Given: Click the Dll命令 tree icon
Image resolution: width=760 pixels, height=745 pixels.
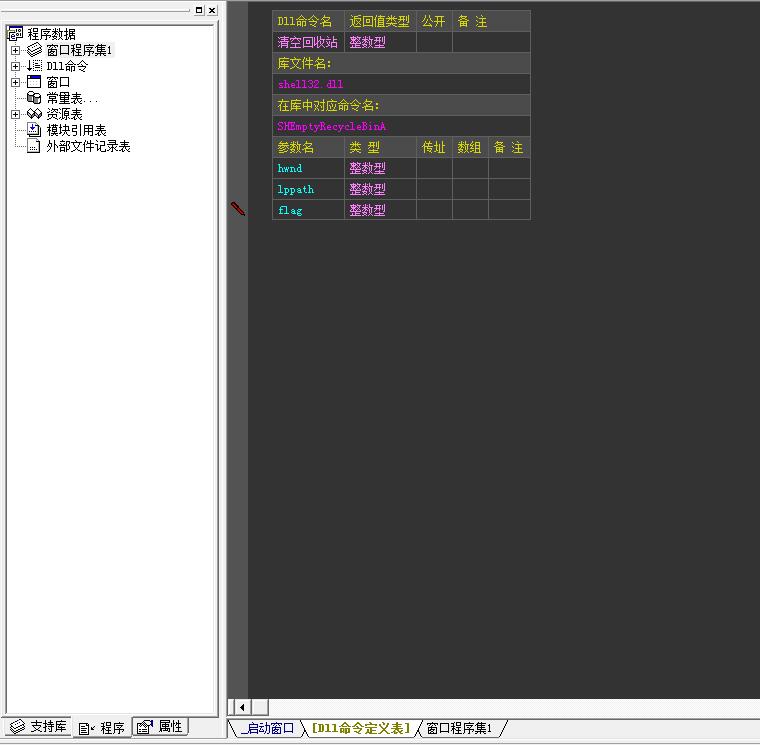Looking at the screenshot, I should (x=34, y=66).
